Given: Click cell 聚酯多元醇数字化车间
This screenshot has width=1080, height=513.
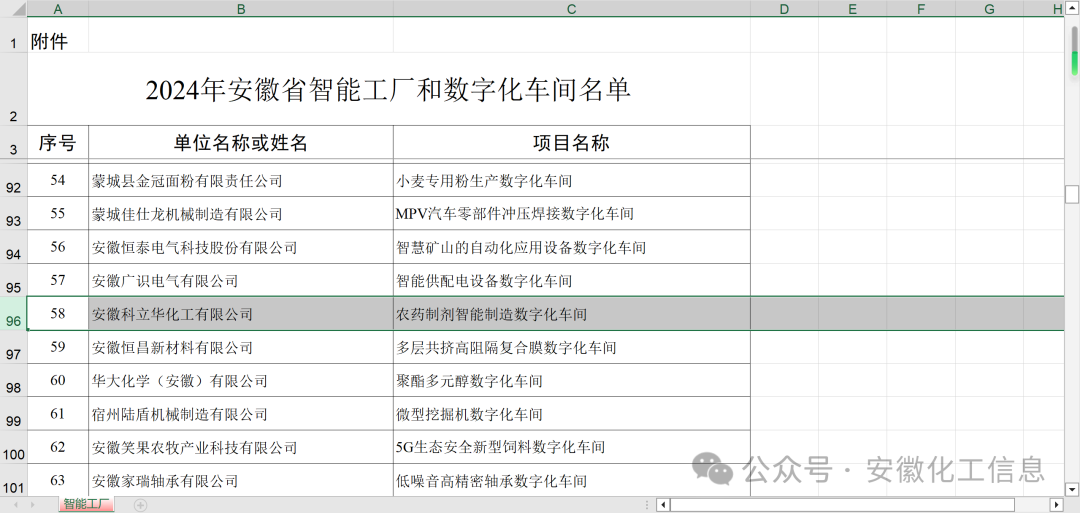Looking at the screenshot, I should tap(572, 380).
